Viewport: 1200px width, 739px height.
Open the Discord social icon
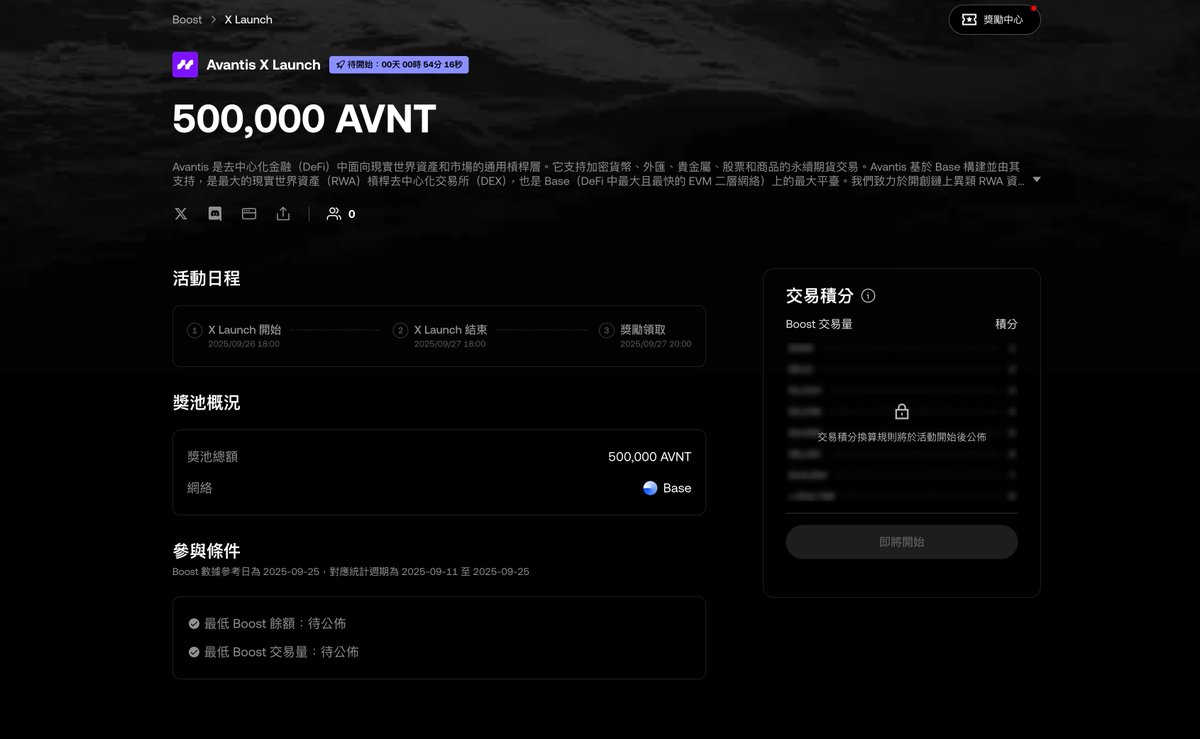(x=215, y=214)
